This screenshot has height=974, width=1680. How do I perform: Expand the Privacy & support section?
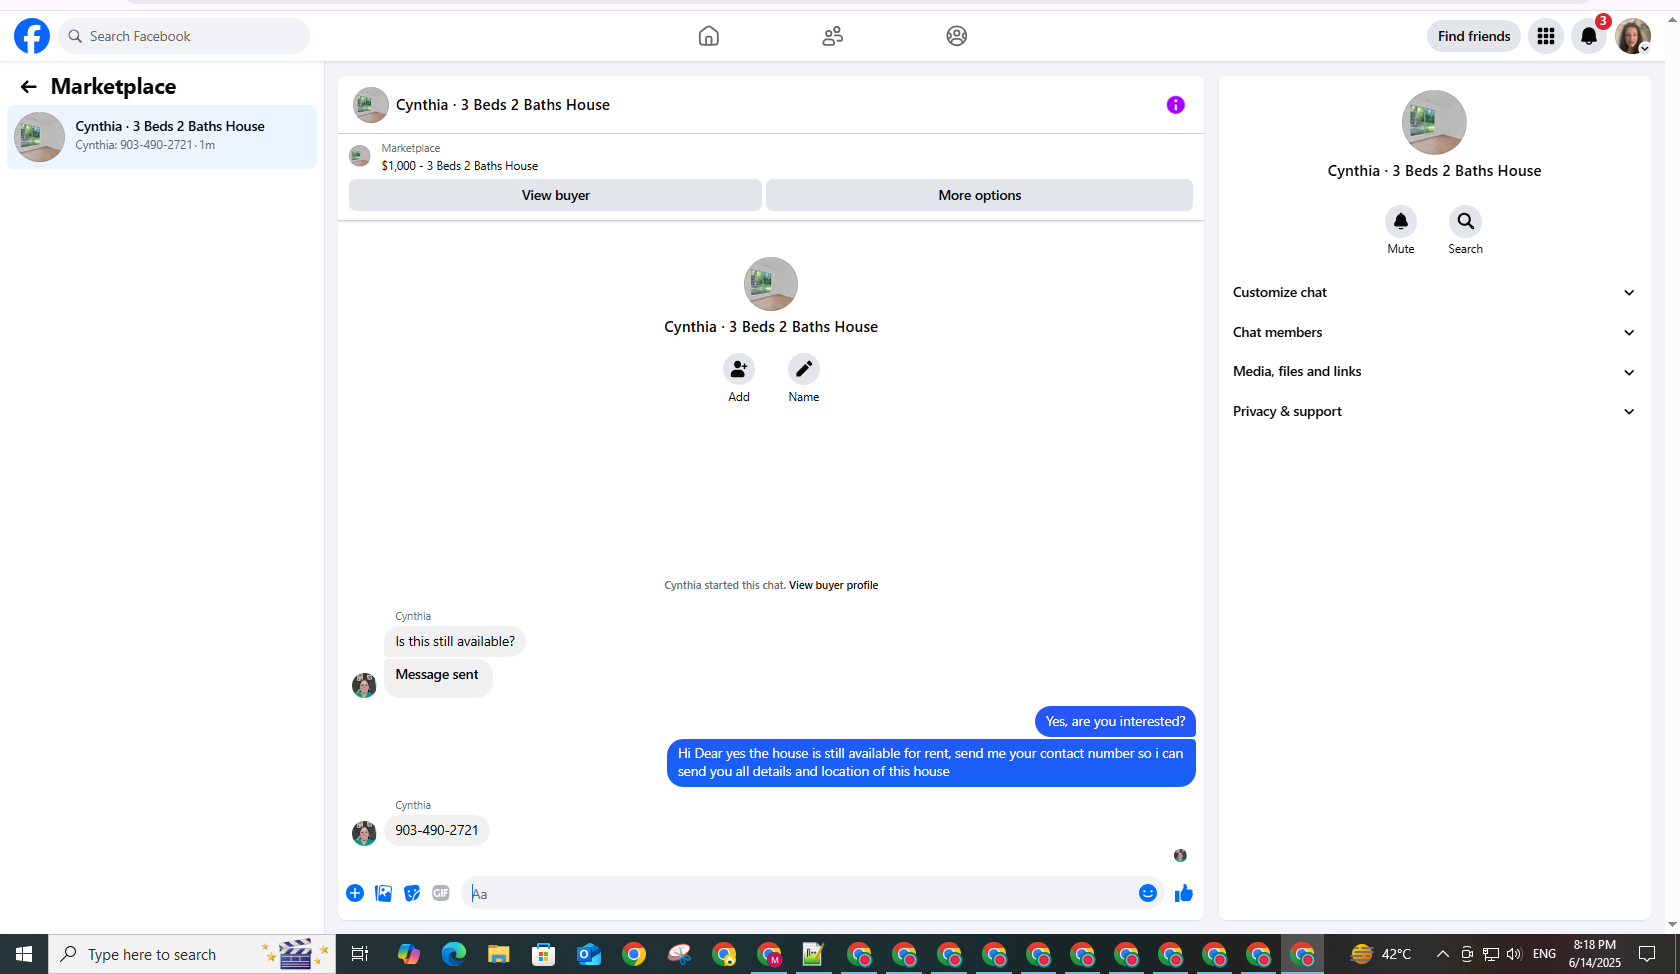click(x=1434, y=411)
